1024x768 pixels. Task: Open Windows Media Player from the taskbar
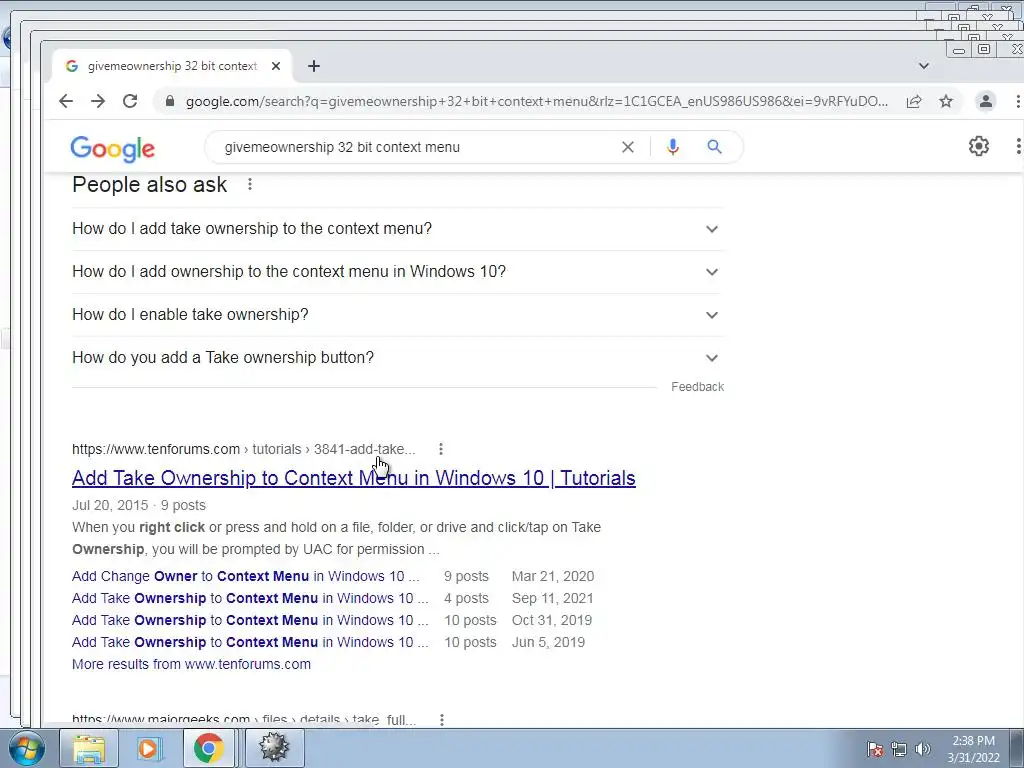[x=148, y=748]
